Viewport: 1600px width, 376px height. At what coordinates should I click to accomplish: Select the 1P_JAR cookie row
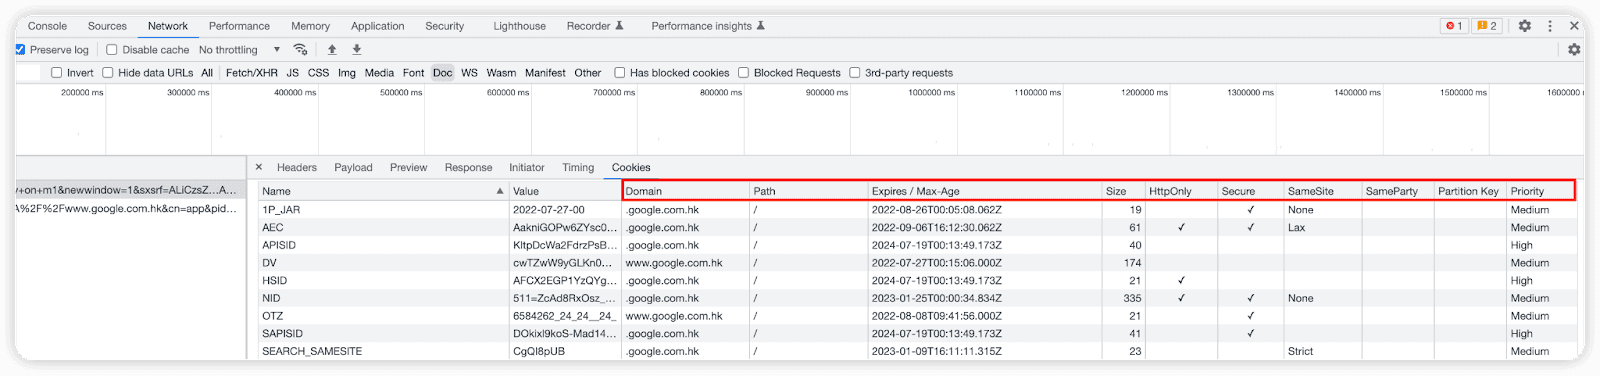point(918,210)
